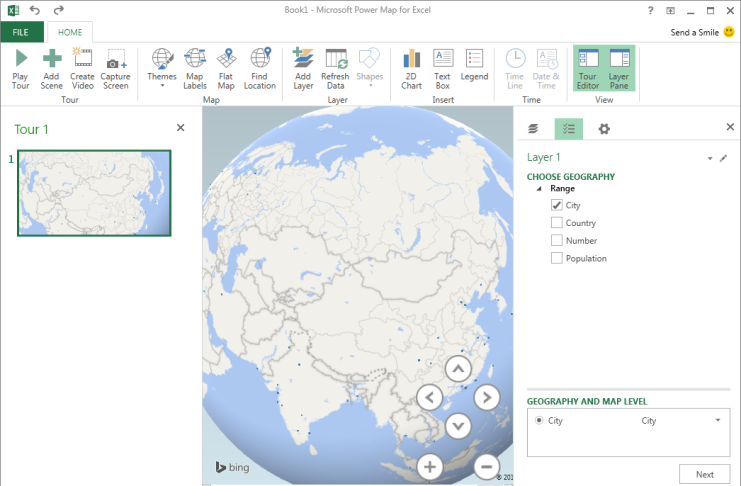The image size is (741, 486).
Task: Refresh Data from the workbook
Action: pos(335,69)
